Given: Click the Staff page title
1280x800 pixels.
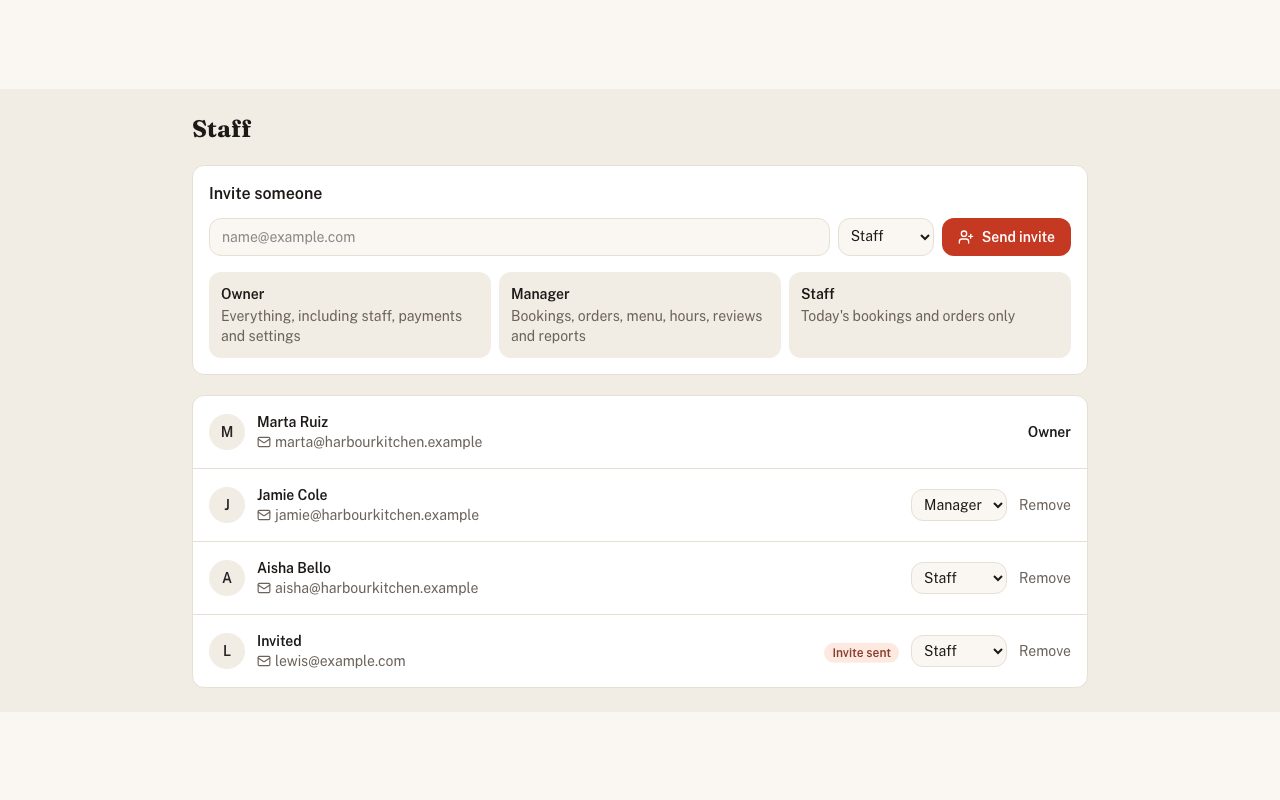Looking at the screenshot, I should pos(222,129).
